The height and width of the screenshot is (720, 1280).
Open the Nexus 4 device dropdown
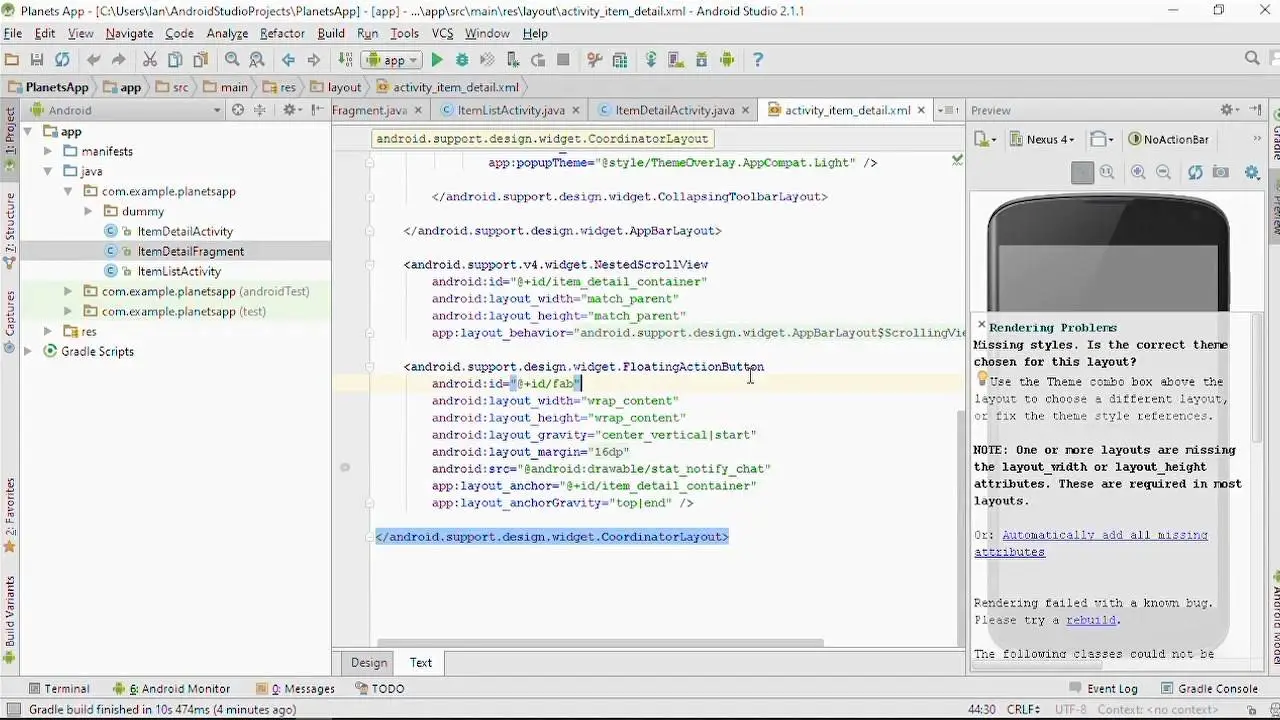point(1041,139)
